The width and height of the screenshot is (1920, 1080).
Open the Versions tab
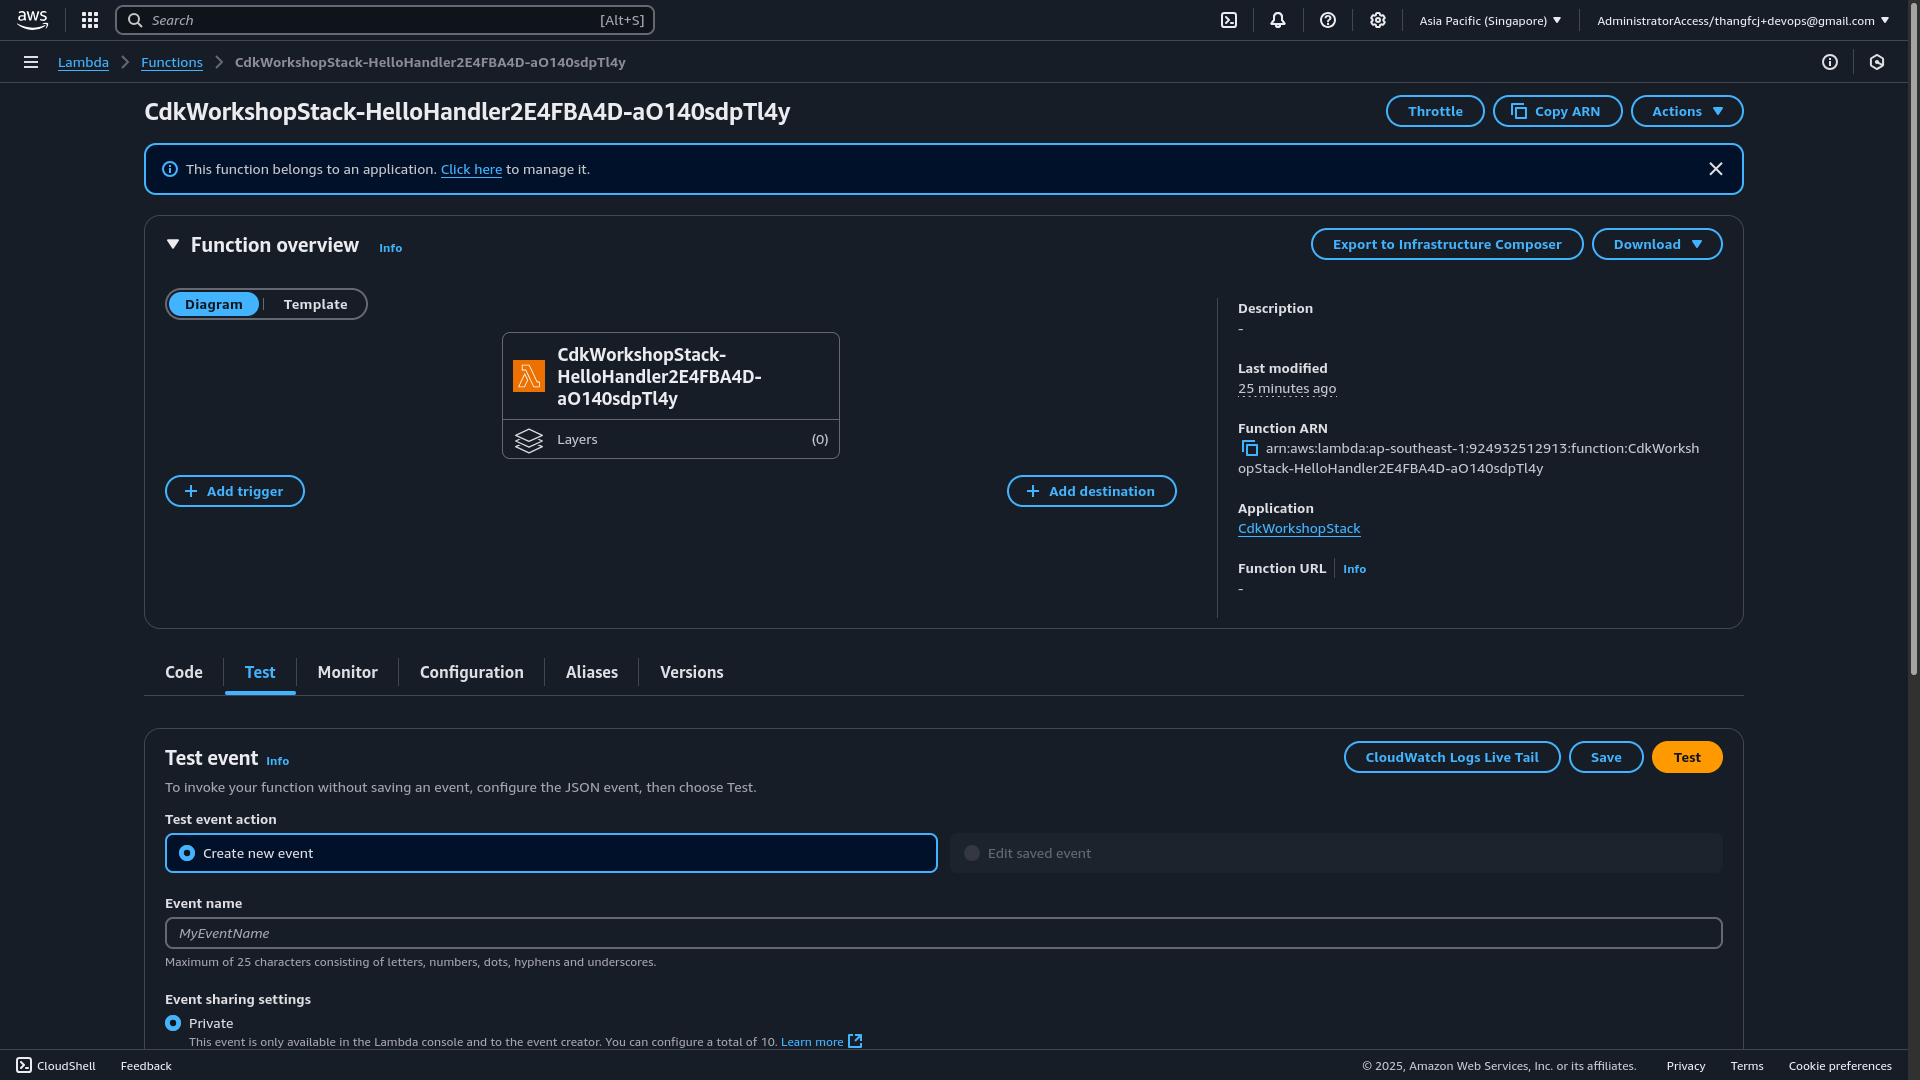[x=692, y=672]
